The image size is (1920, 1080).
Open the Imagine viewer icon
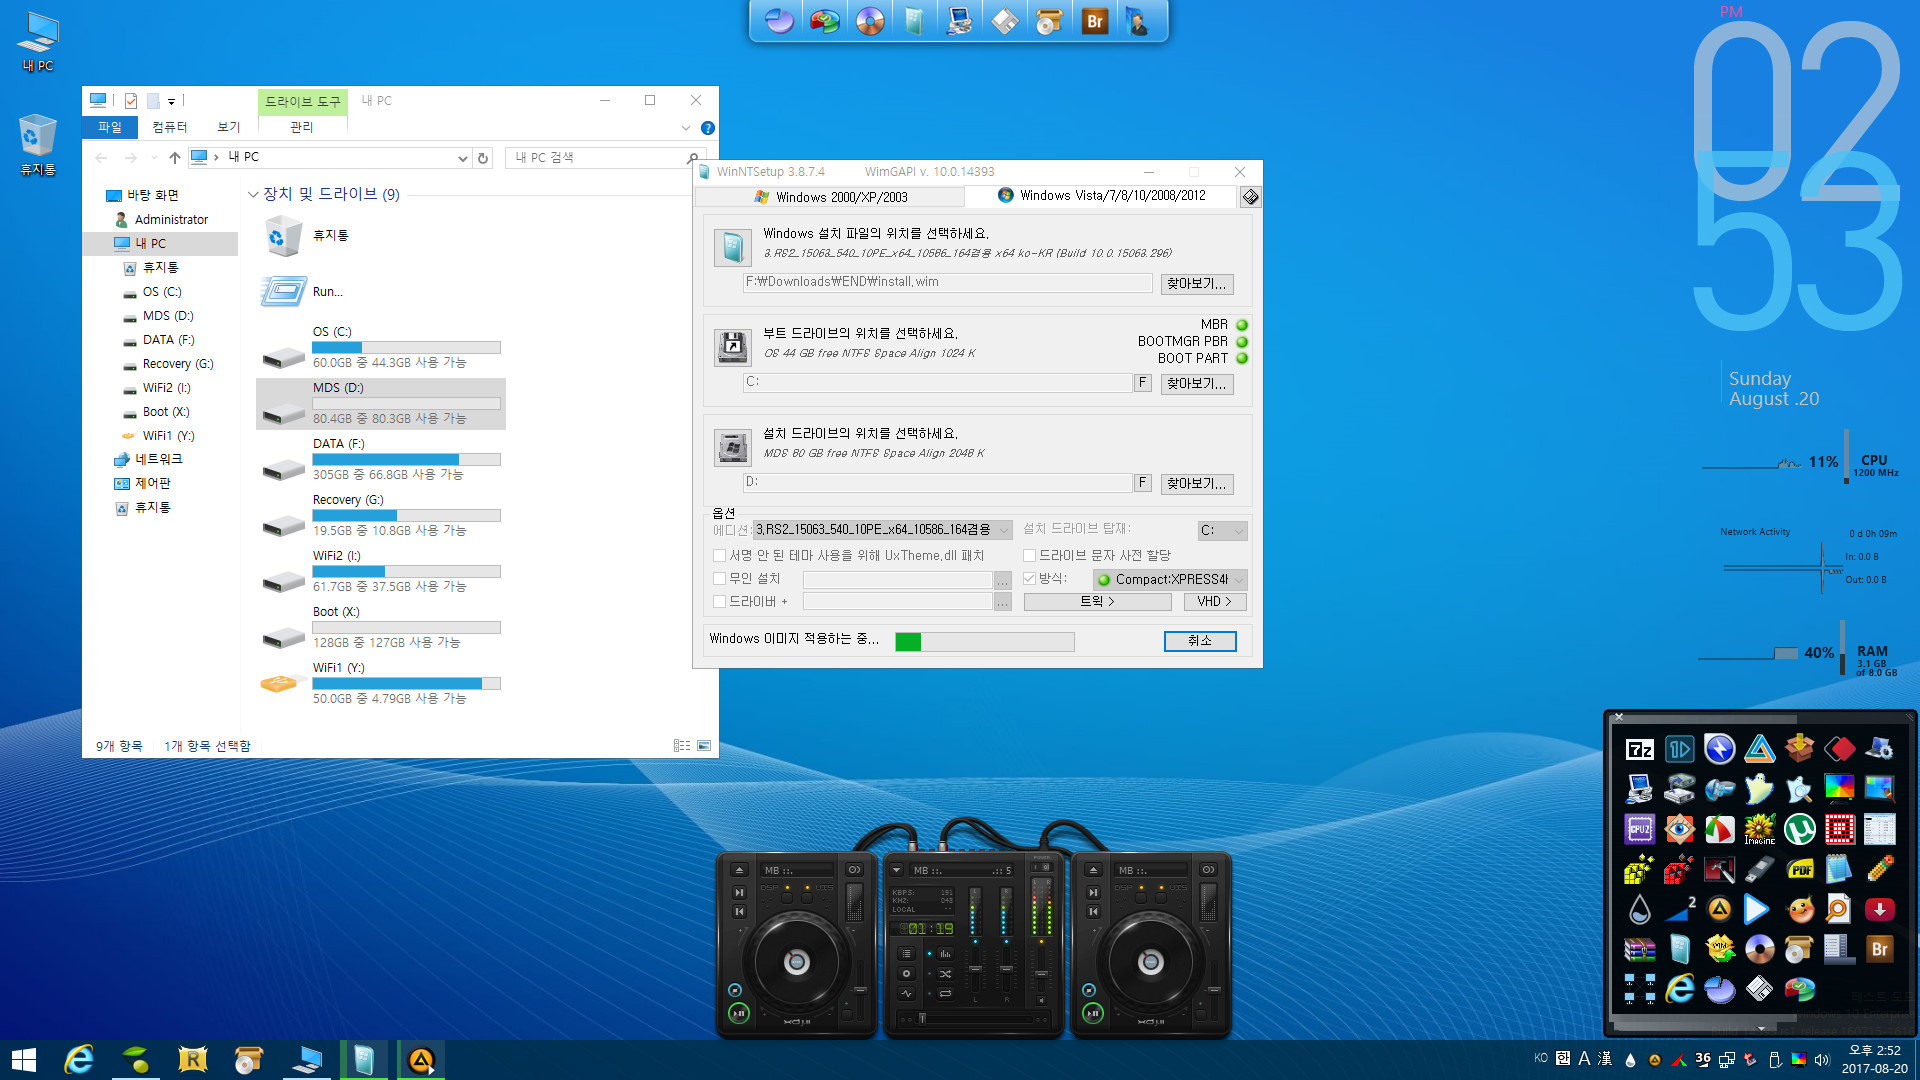click(x=1759, y=829)
